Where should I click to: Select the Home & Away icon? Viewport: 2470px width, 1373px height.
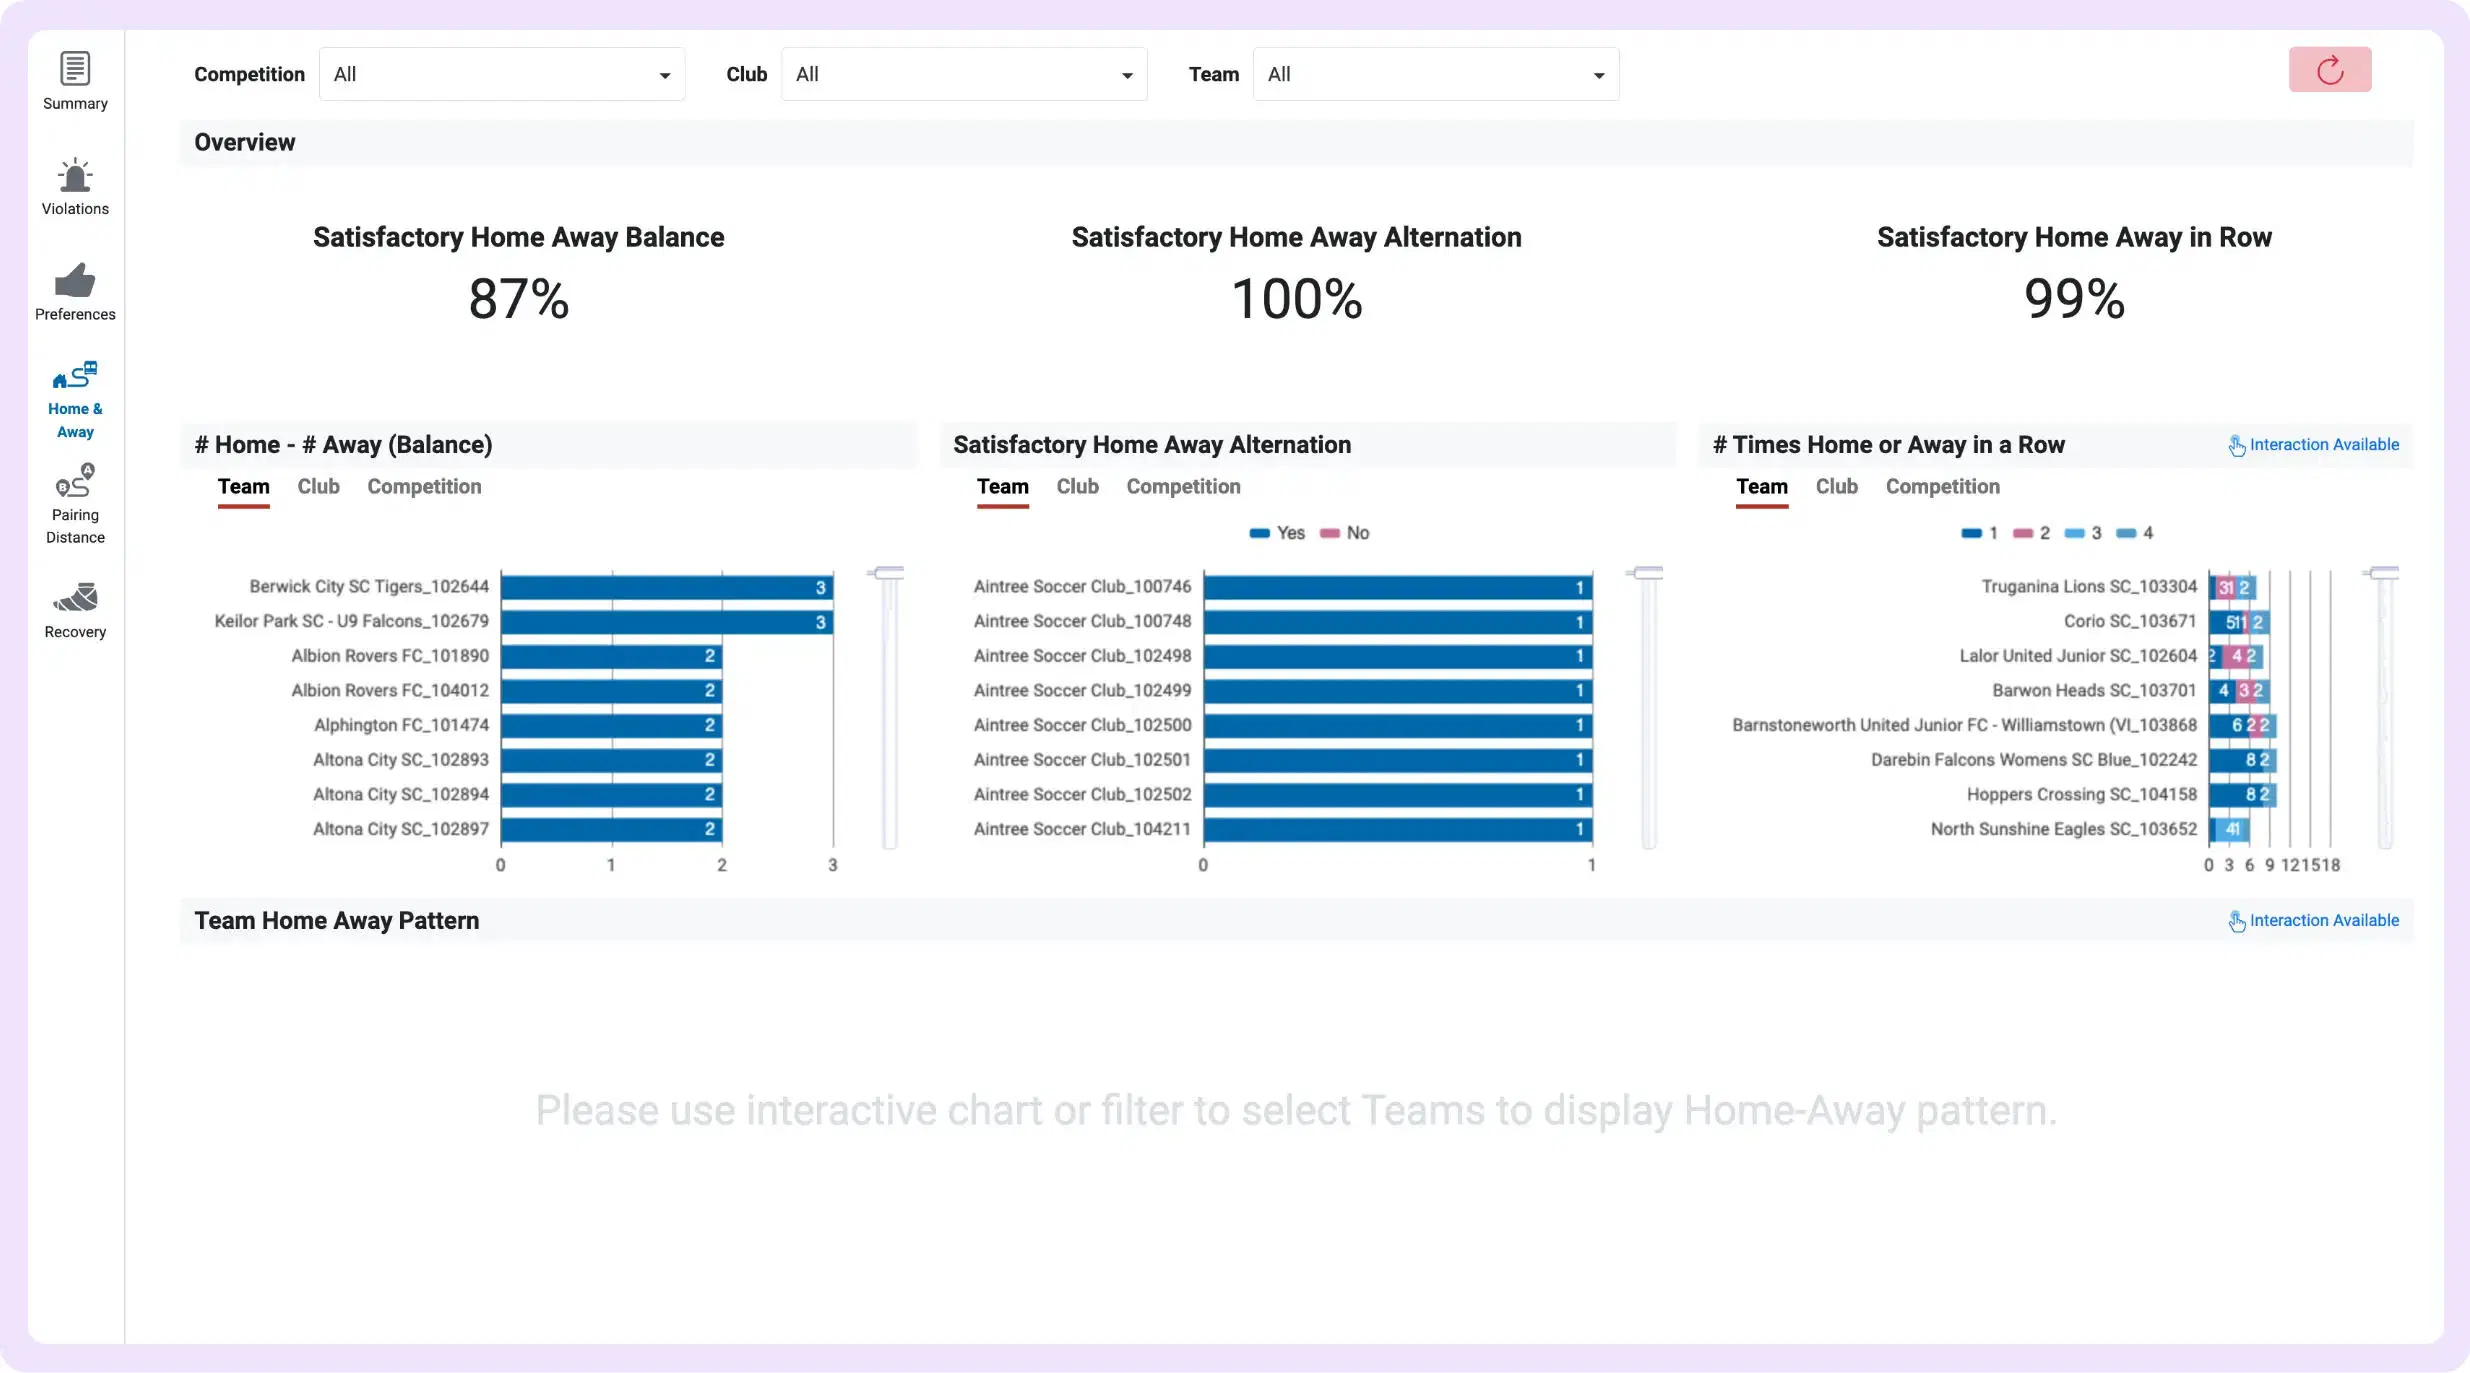pyautogui.click(x=75, y=377)
